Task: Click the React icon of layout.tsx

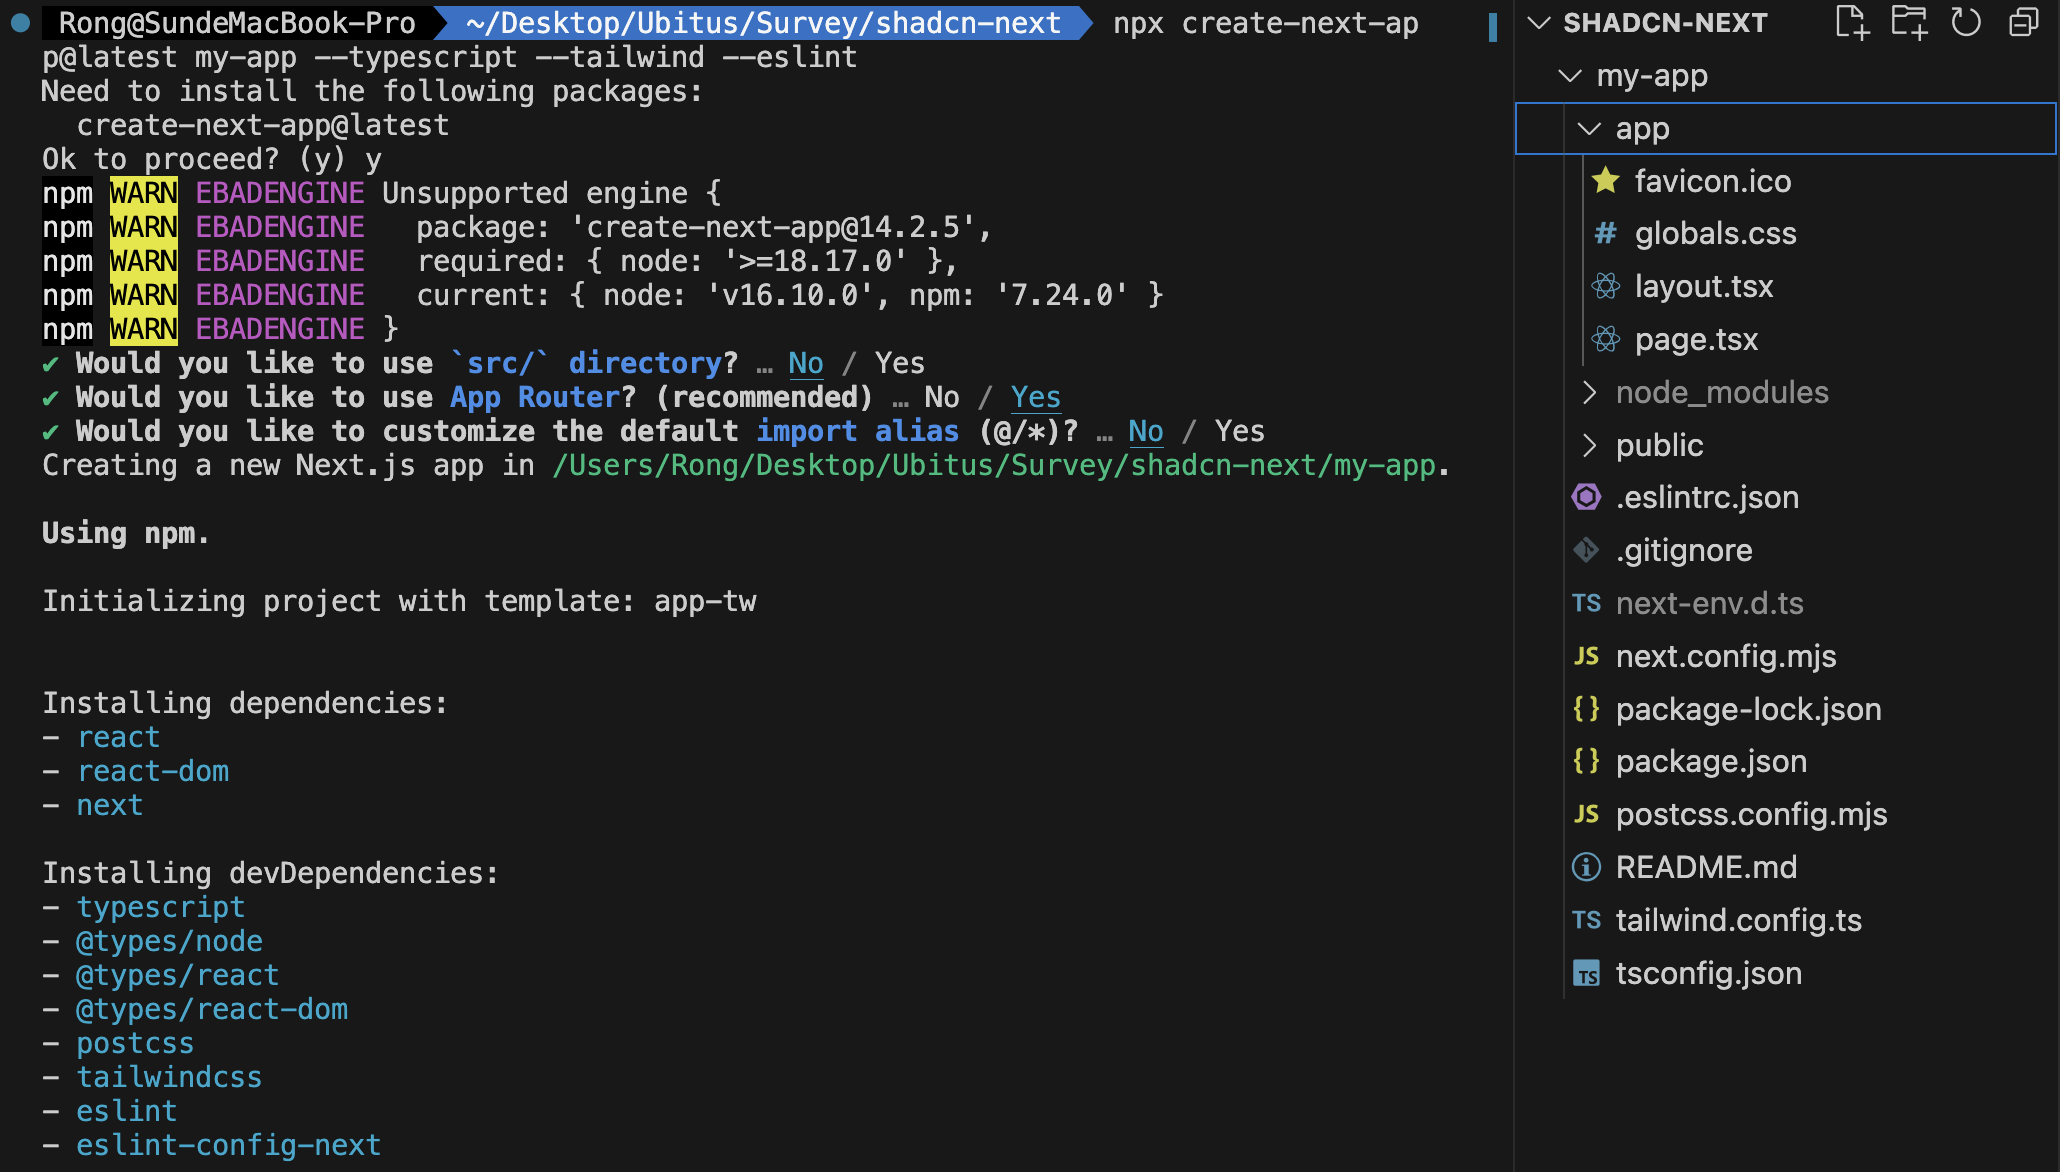Action: click(x=1606, y=287)
